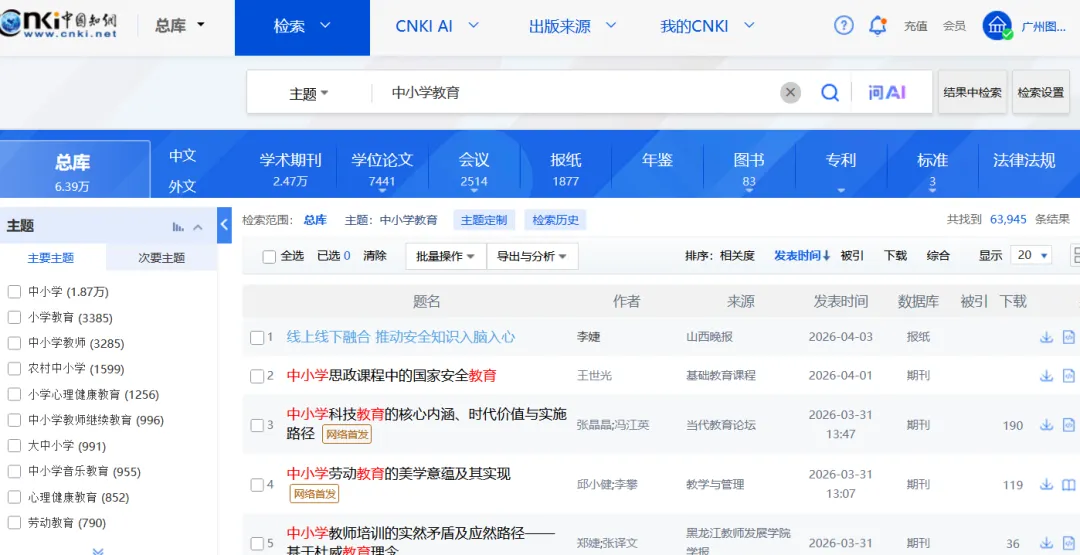Viewport: 1080px width, 555px height.
Task: Sort results by 下载
Action: 895,255
